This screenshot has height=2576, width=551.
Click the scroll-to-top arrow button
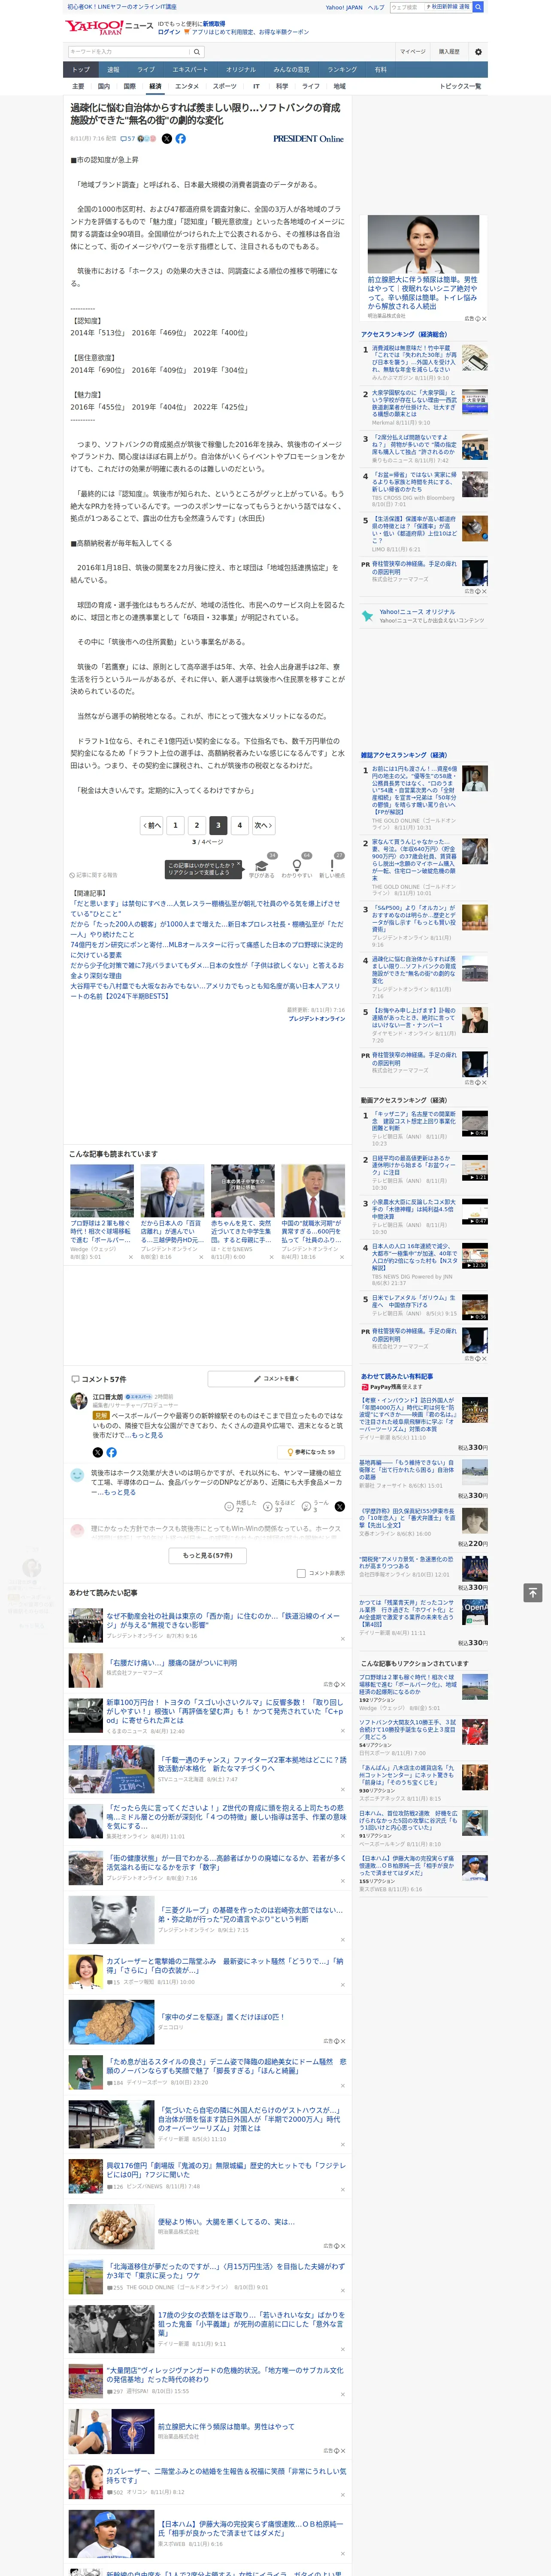(x=533, y=1592)
